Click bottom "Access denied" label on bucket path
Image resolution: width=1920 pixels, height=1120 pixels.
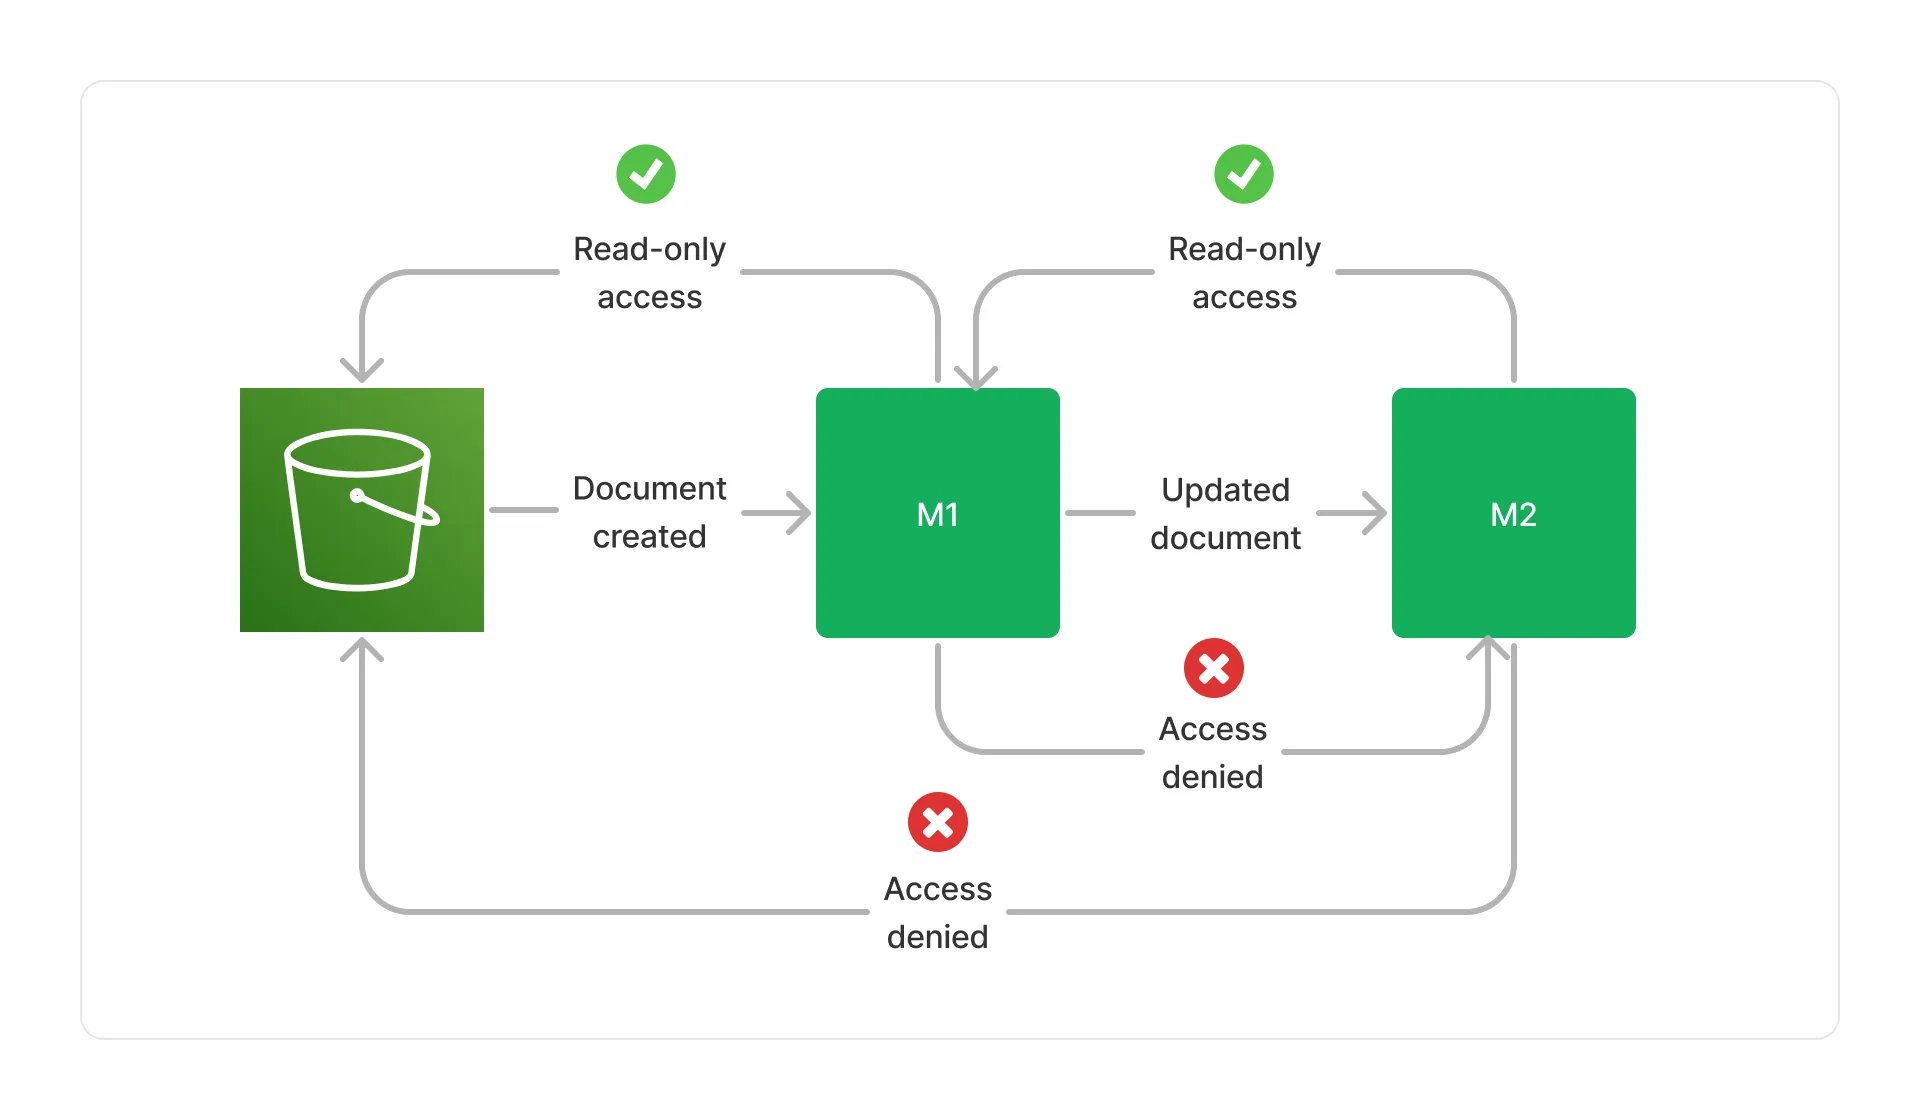(x=938, y=912)
